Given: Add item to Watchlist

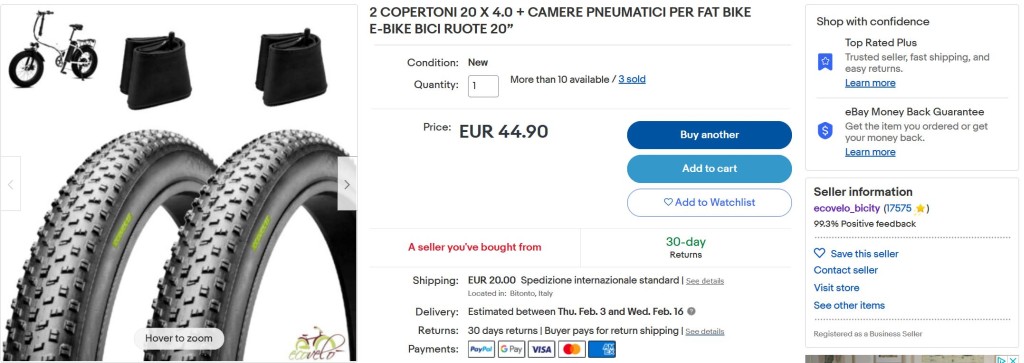Looking at the screenshot, I should point(709,202).
